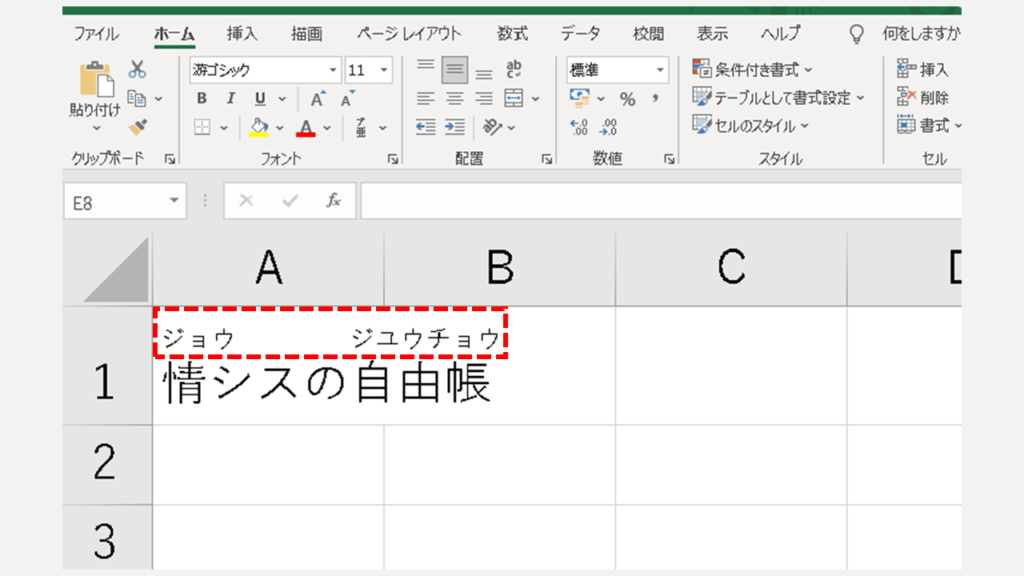Expand the paste options arrow under 貼り付け
The image size is (1024, 576).
[x=96, y=129]
